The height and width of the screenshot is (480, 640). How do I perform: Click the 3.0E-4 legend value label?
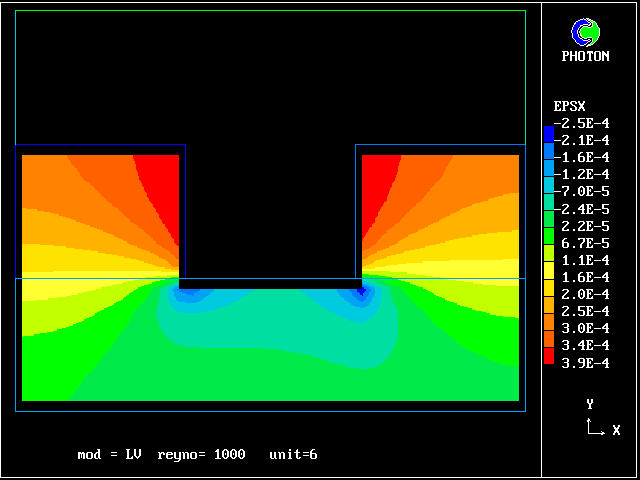(583, 329)
